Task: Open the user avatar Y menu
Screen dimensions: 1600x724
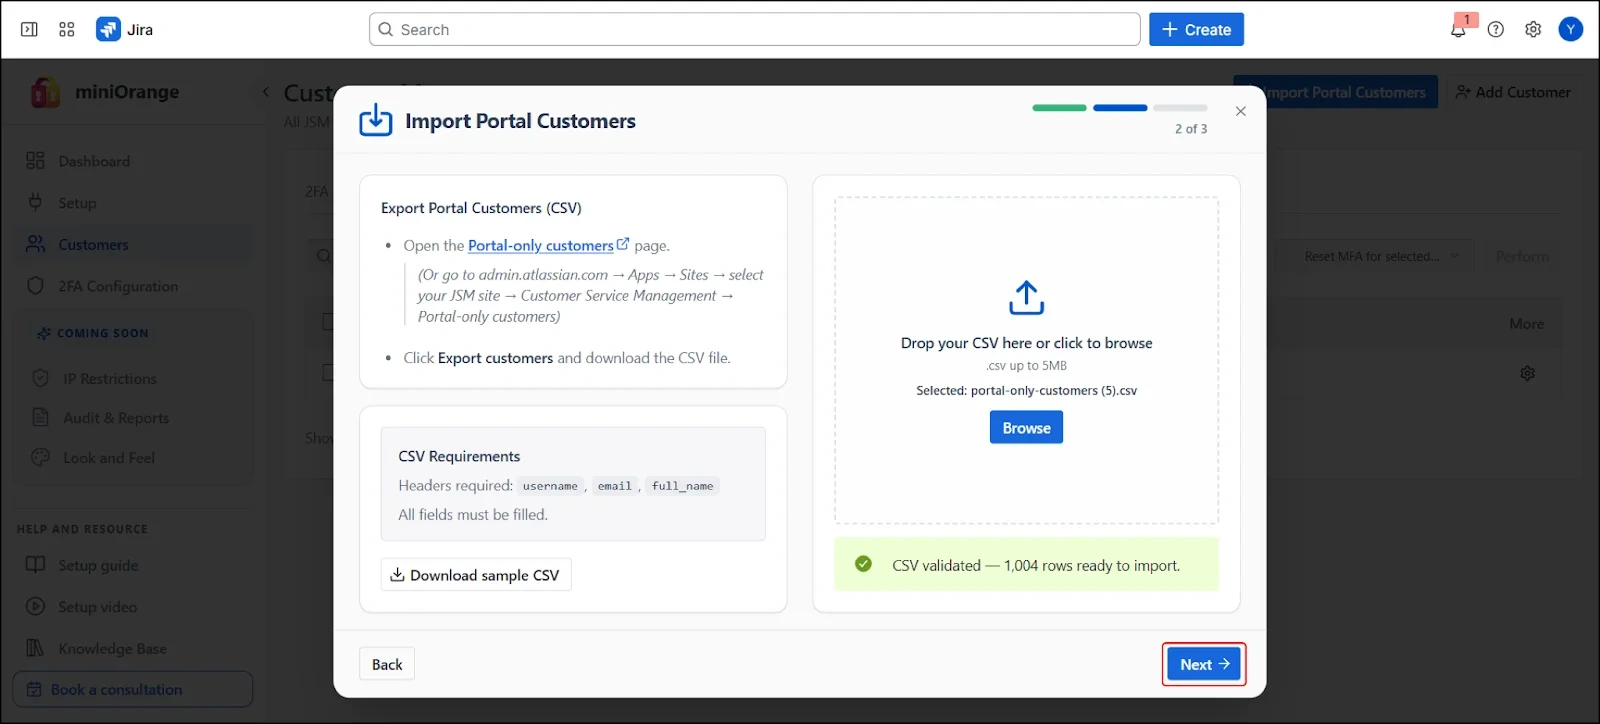Action: [1571, 30]
